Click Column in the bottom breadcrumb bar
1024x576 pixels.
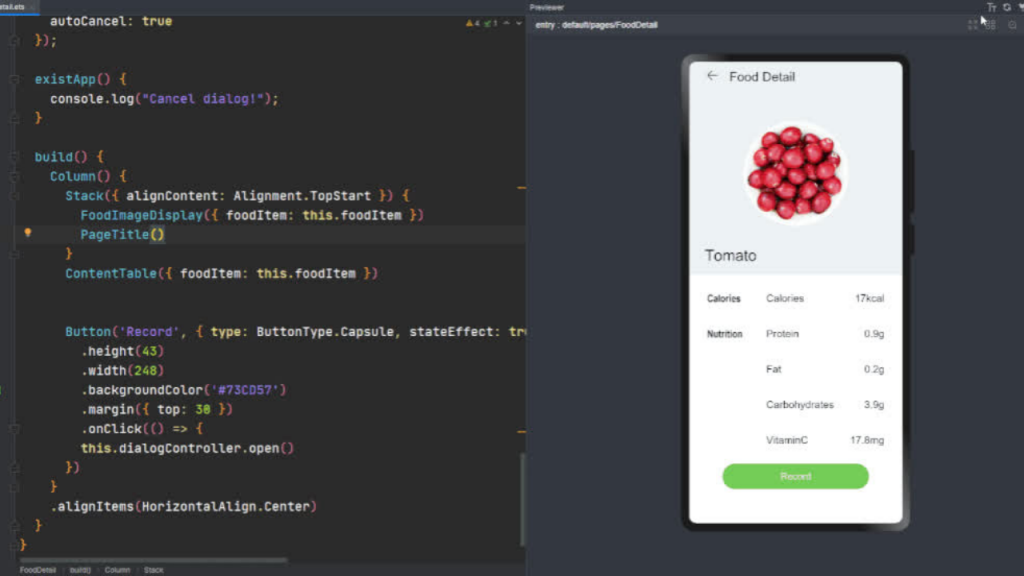[x=118, y=570]
